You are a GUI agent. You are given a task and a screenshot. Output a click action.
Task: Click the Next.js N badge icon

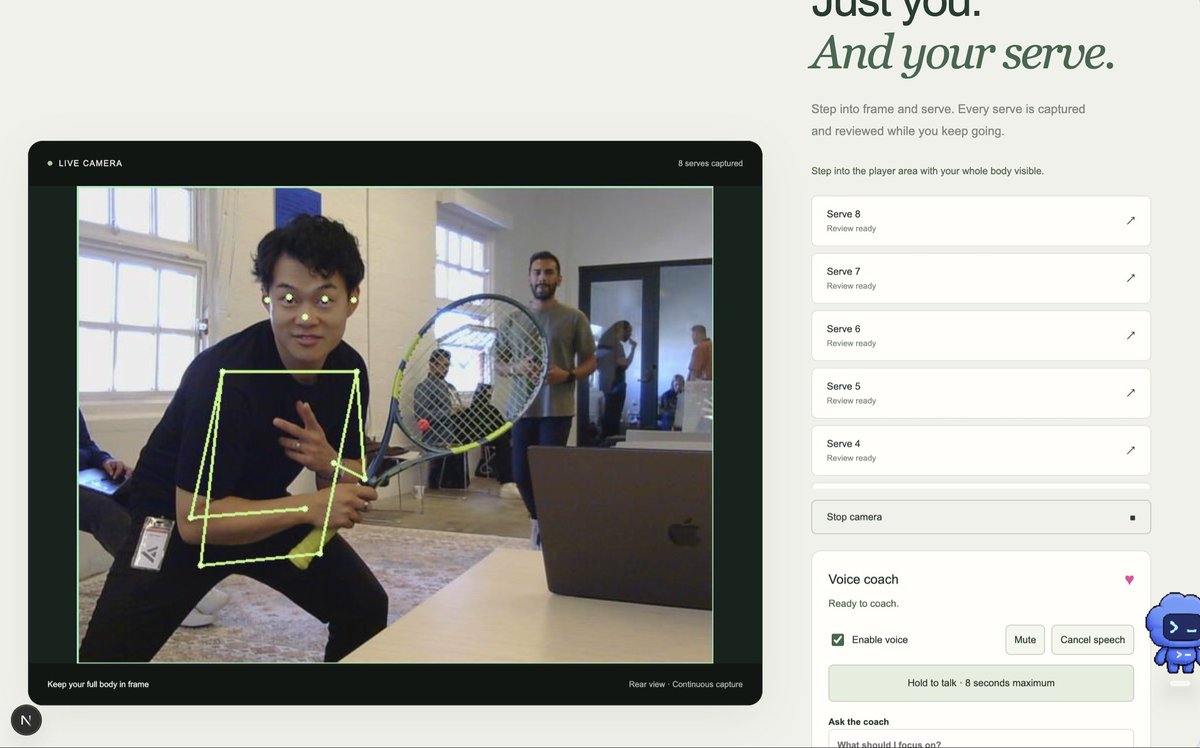click(26, 720)
